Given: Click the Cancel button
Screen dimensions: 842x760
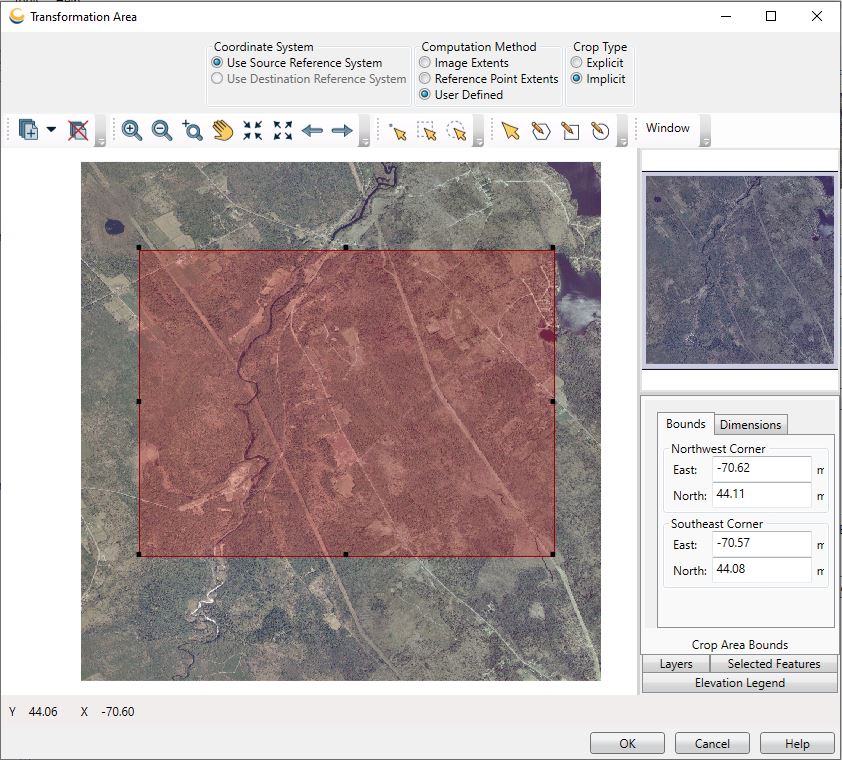Looking at the screenshot, I should [x=712, y=744].
